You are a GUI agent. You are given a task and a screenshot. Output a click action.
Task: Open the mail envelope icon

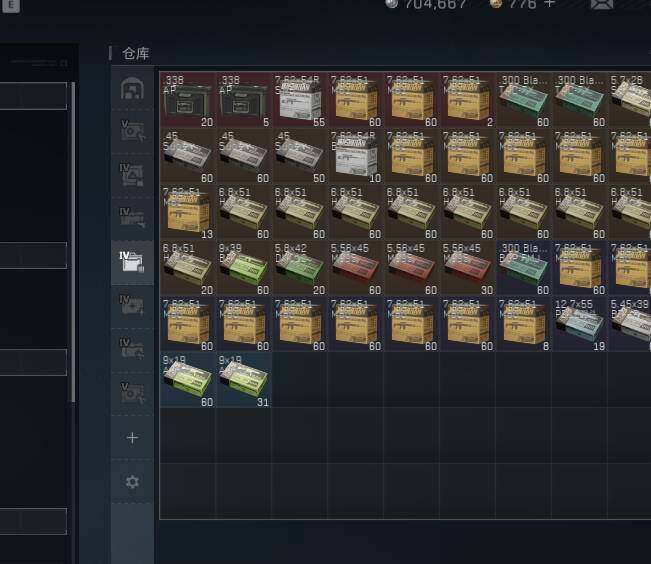(602, 4)
